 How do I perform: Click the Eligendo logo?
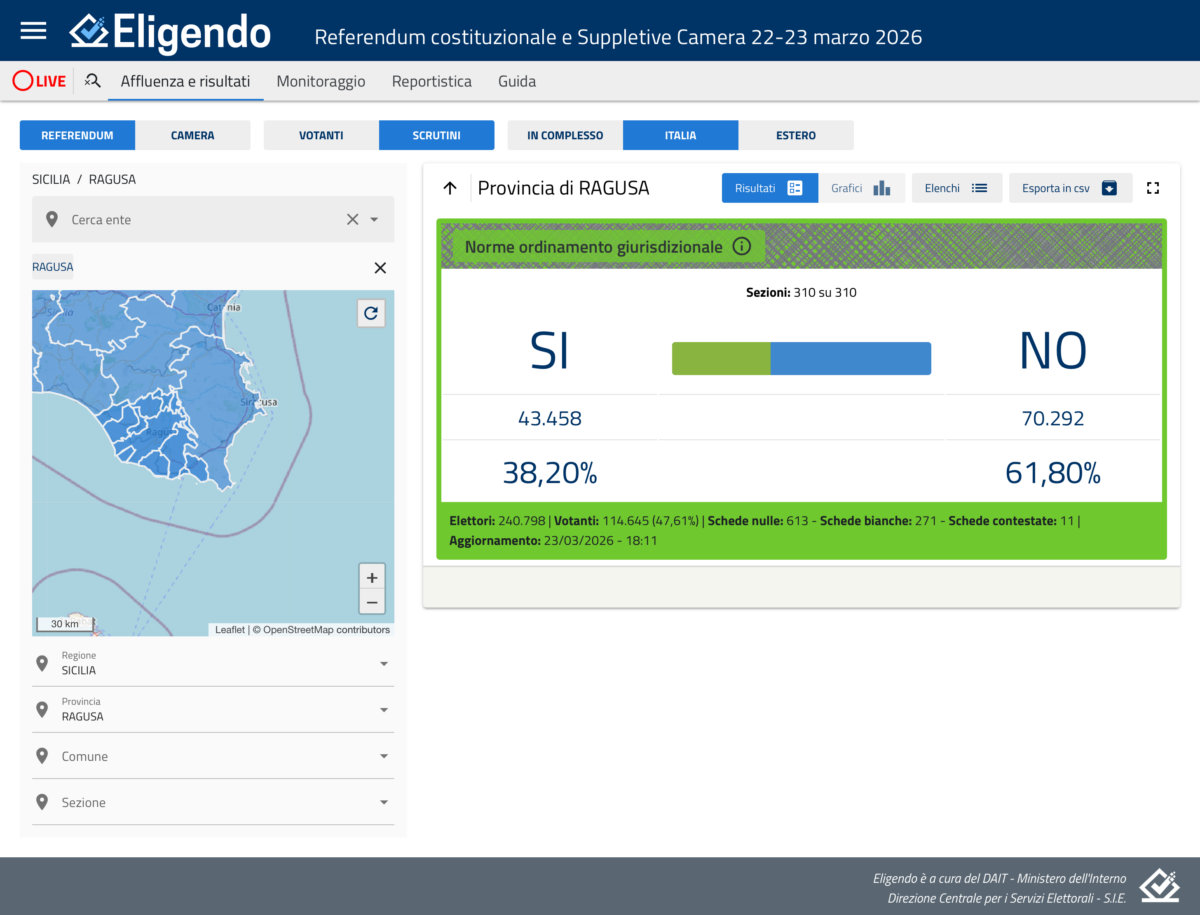tap(170, 32)
